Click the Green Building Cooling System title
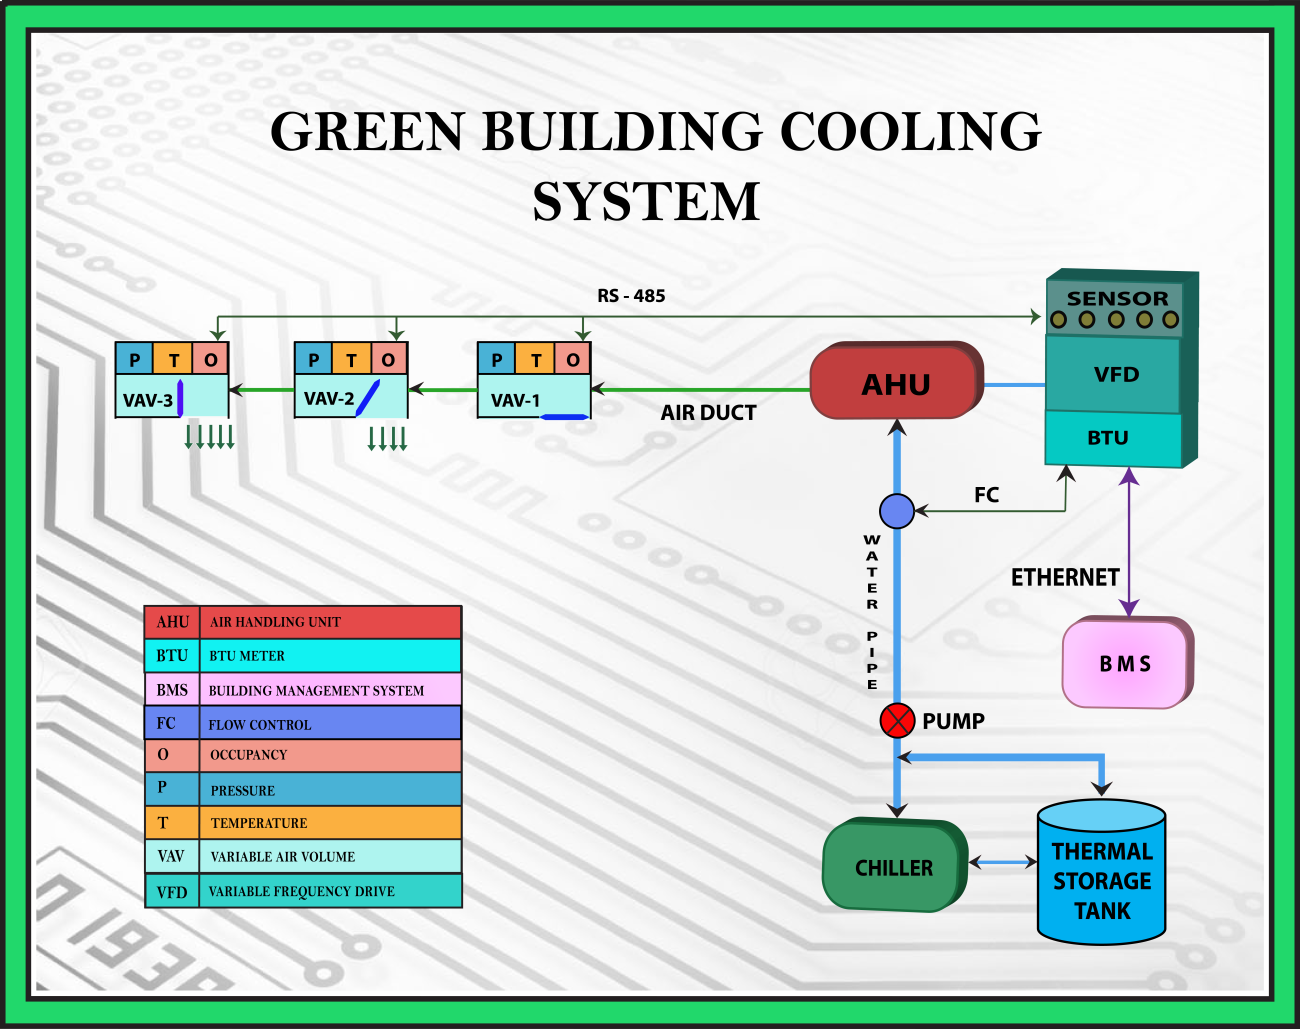Image resolution: width=1300 pixels, height=1029 pixels. click(x=655, y=165)
